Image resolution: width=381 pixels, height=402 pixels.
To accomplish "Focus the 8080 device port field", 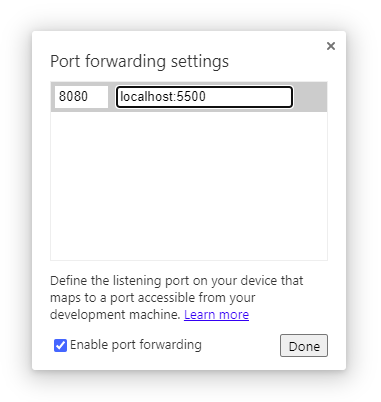I will [81, 97].
